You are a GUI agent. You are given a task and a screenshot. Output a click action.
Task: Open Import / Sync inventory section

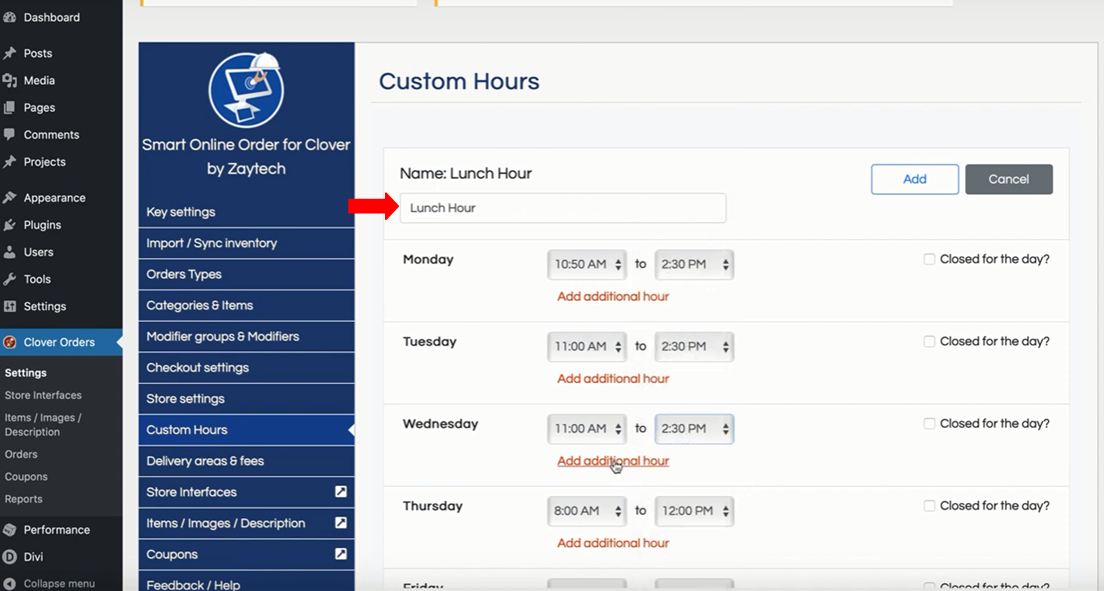246,243
